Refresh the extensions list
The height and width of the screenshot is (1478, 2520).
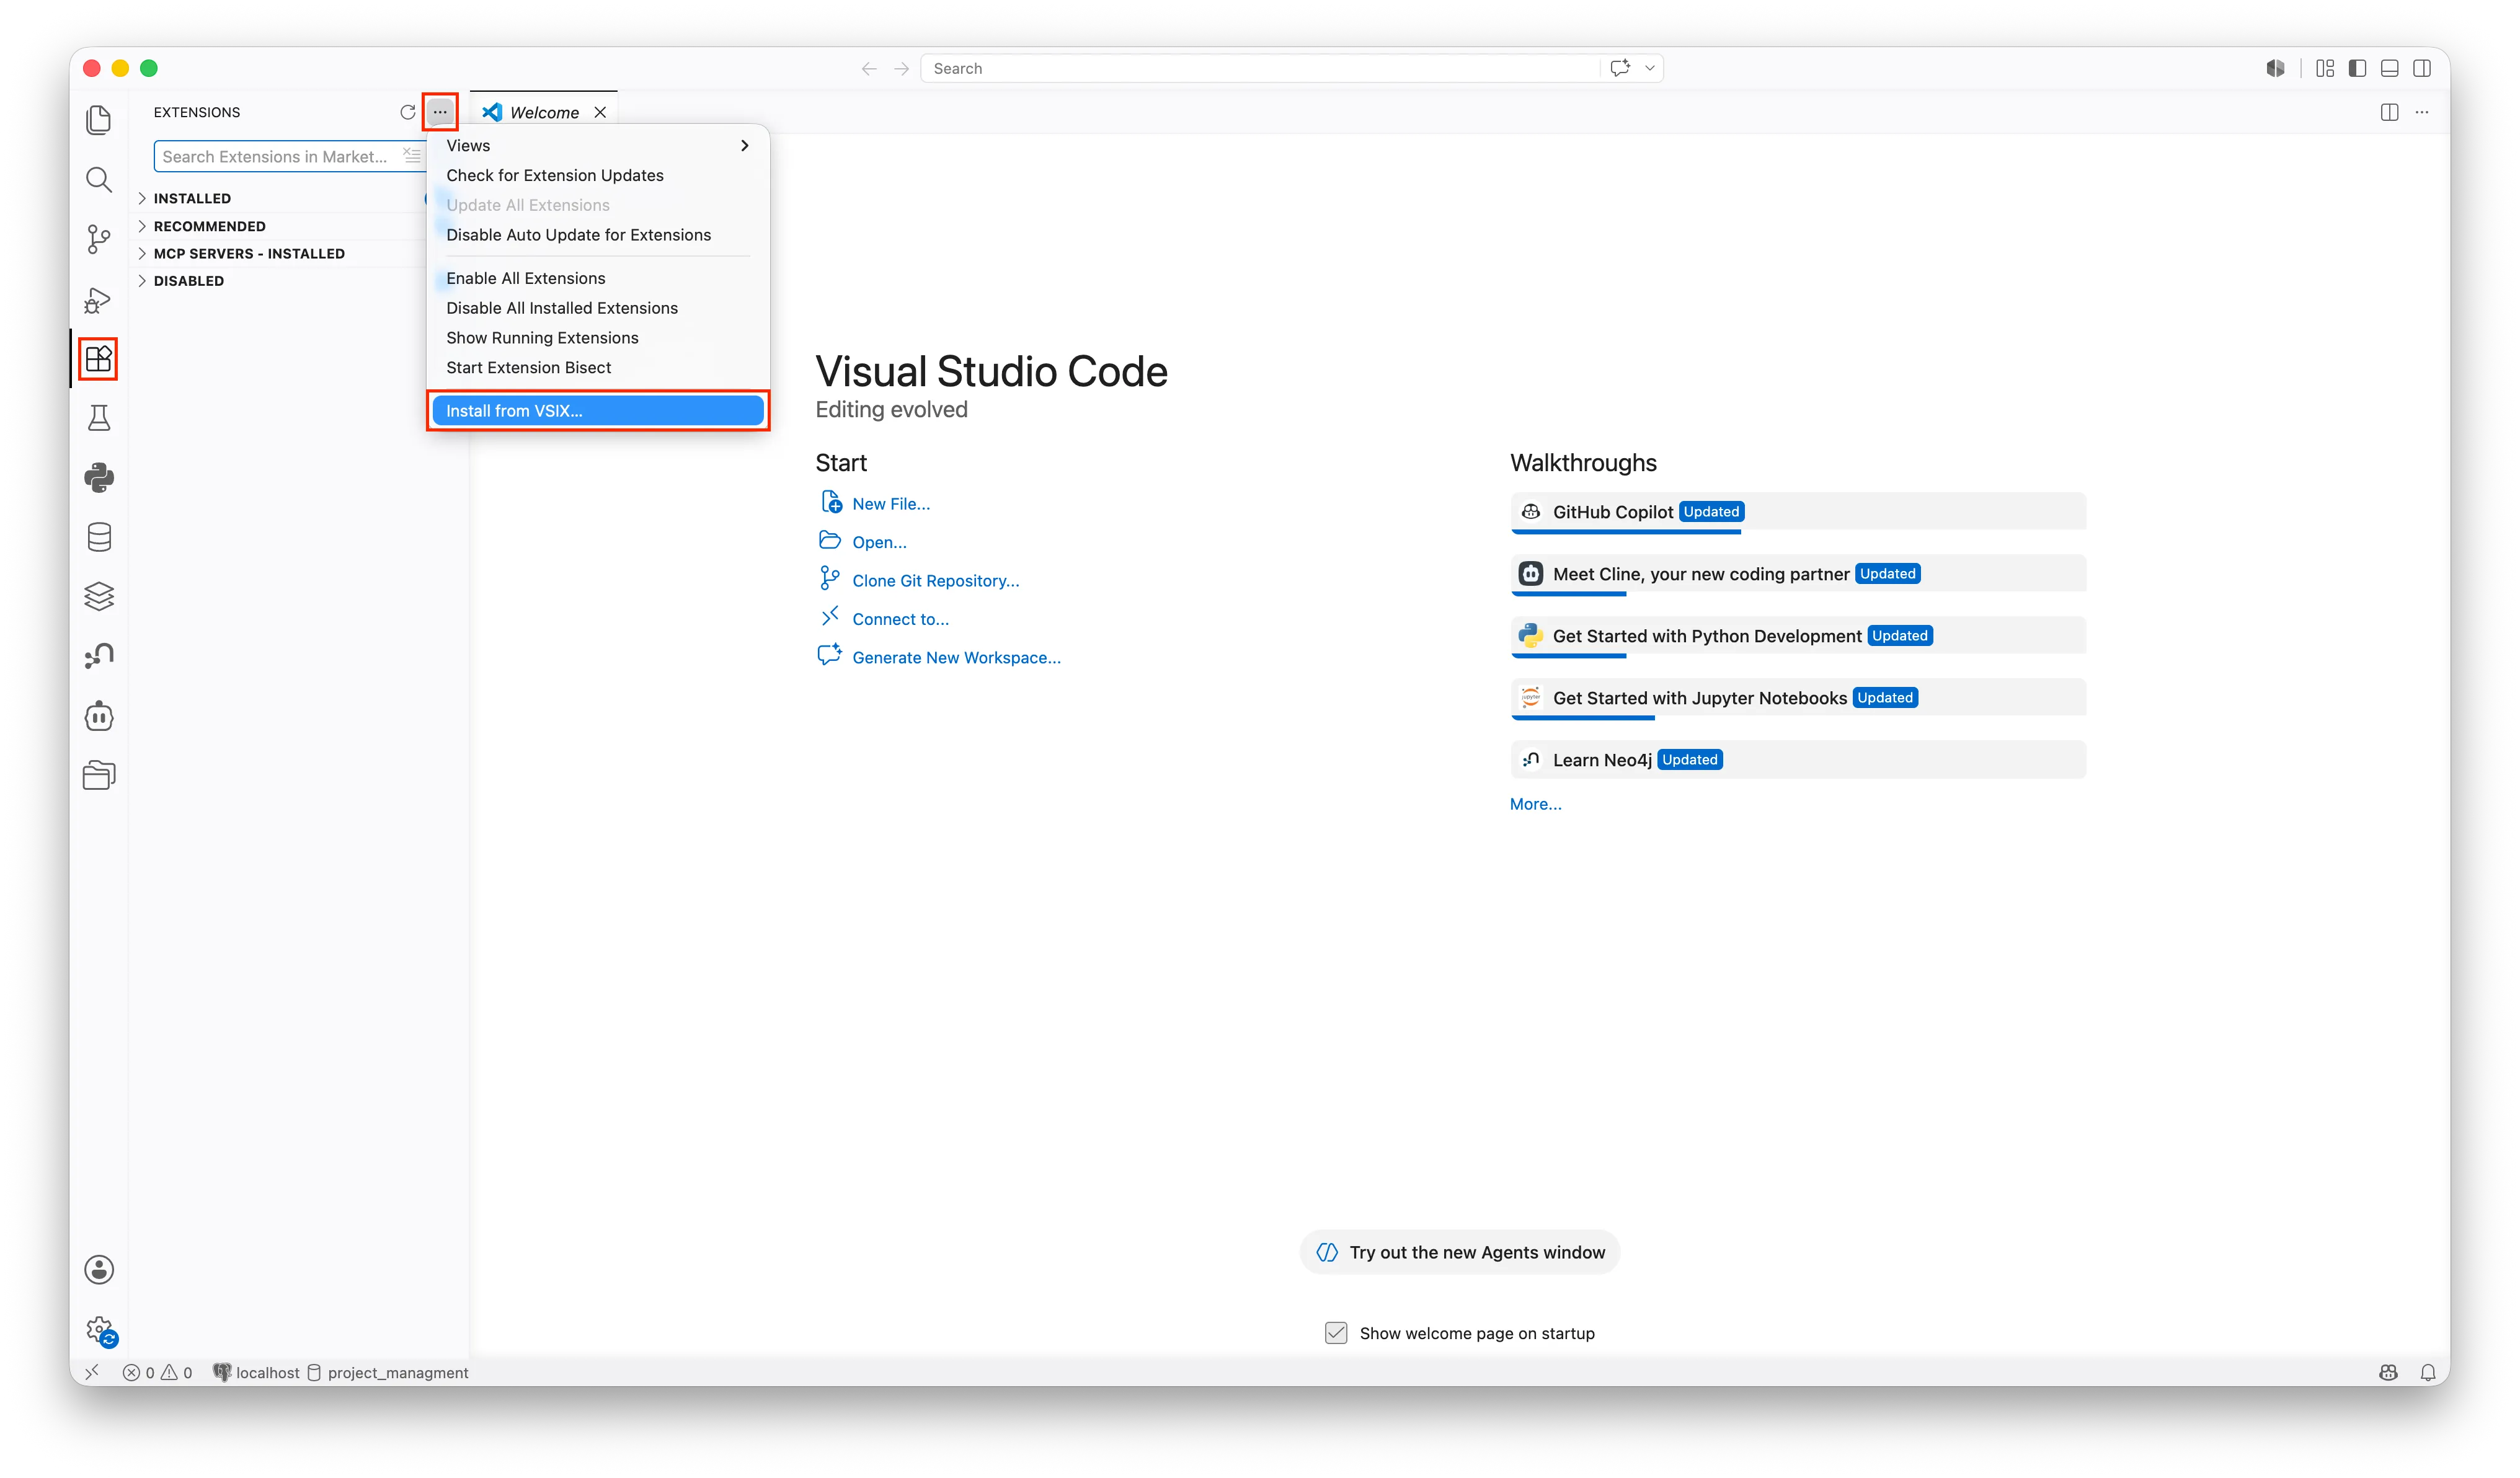point(407,112)
